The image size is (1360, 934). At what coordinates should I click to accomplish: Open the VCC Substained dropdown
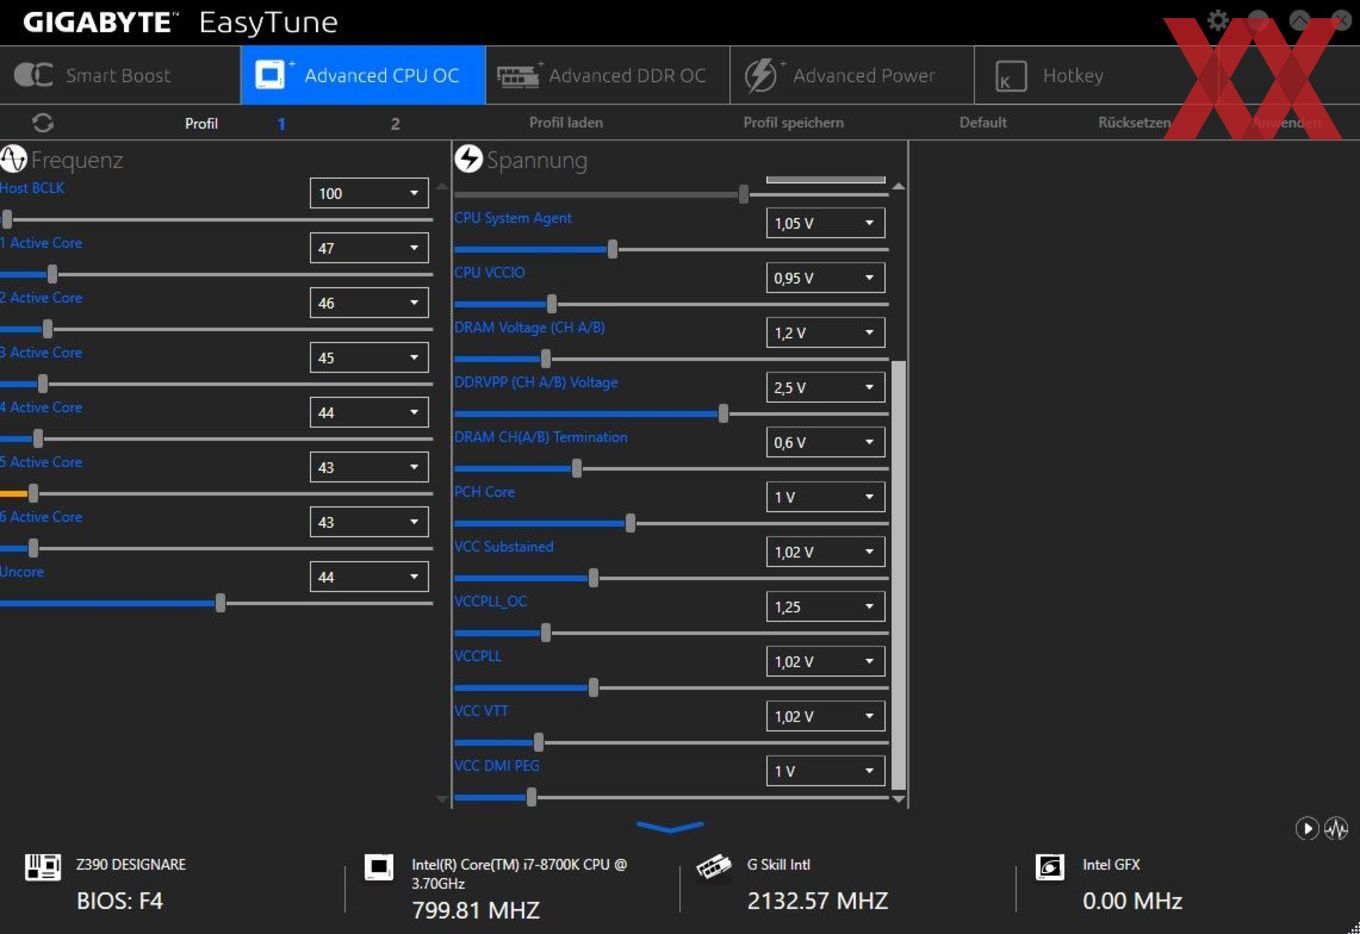[x=825, y=552]
